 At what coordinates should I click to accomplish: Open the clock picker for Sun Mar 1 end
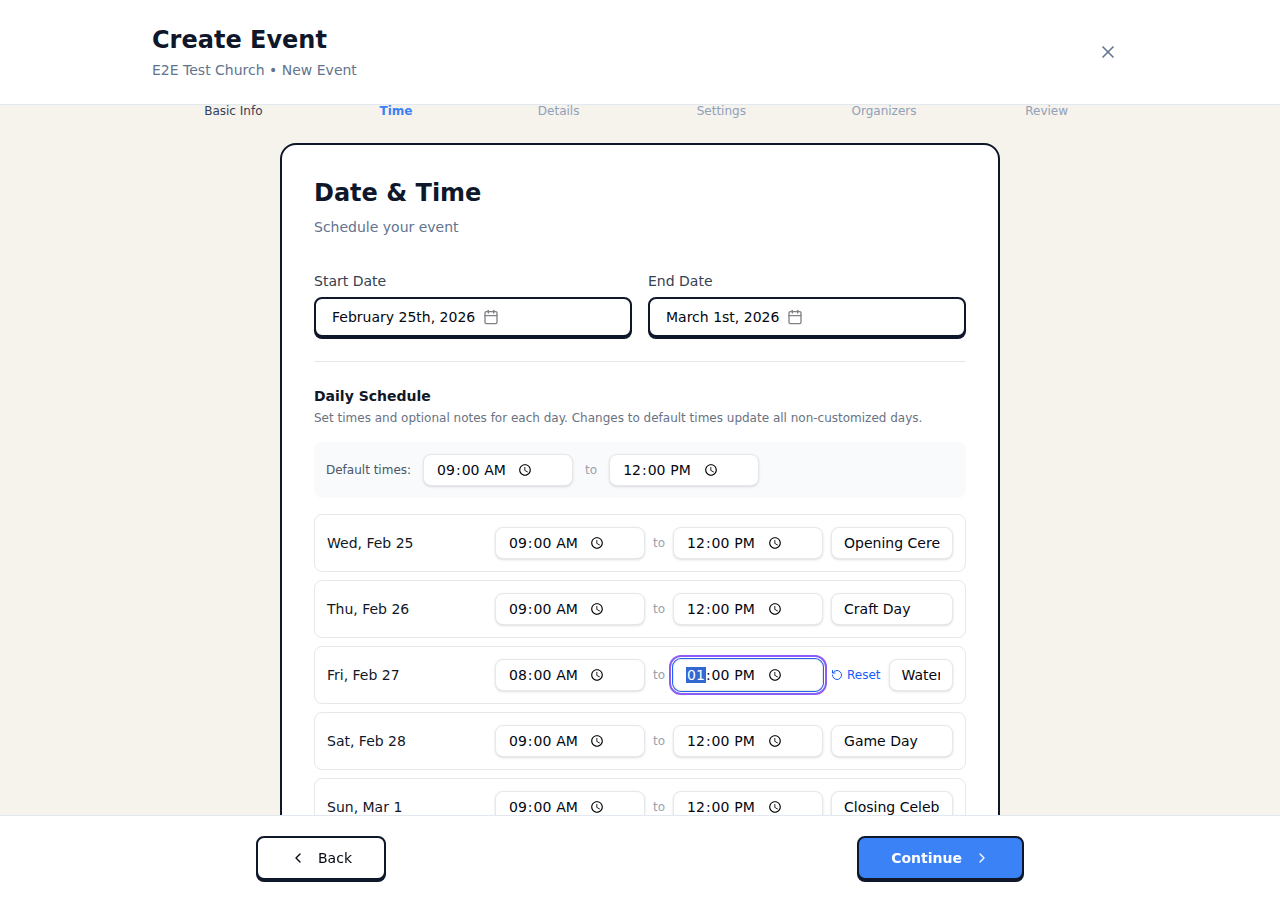coord(775,807)
